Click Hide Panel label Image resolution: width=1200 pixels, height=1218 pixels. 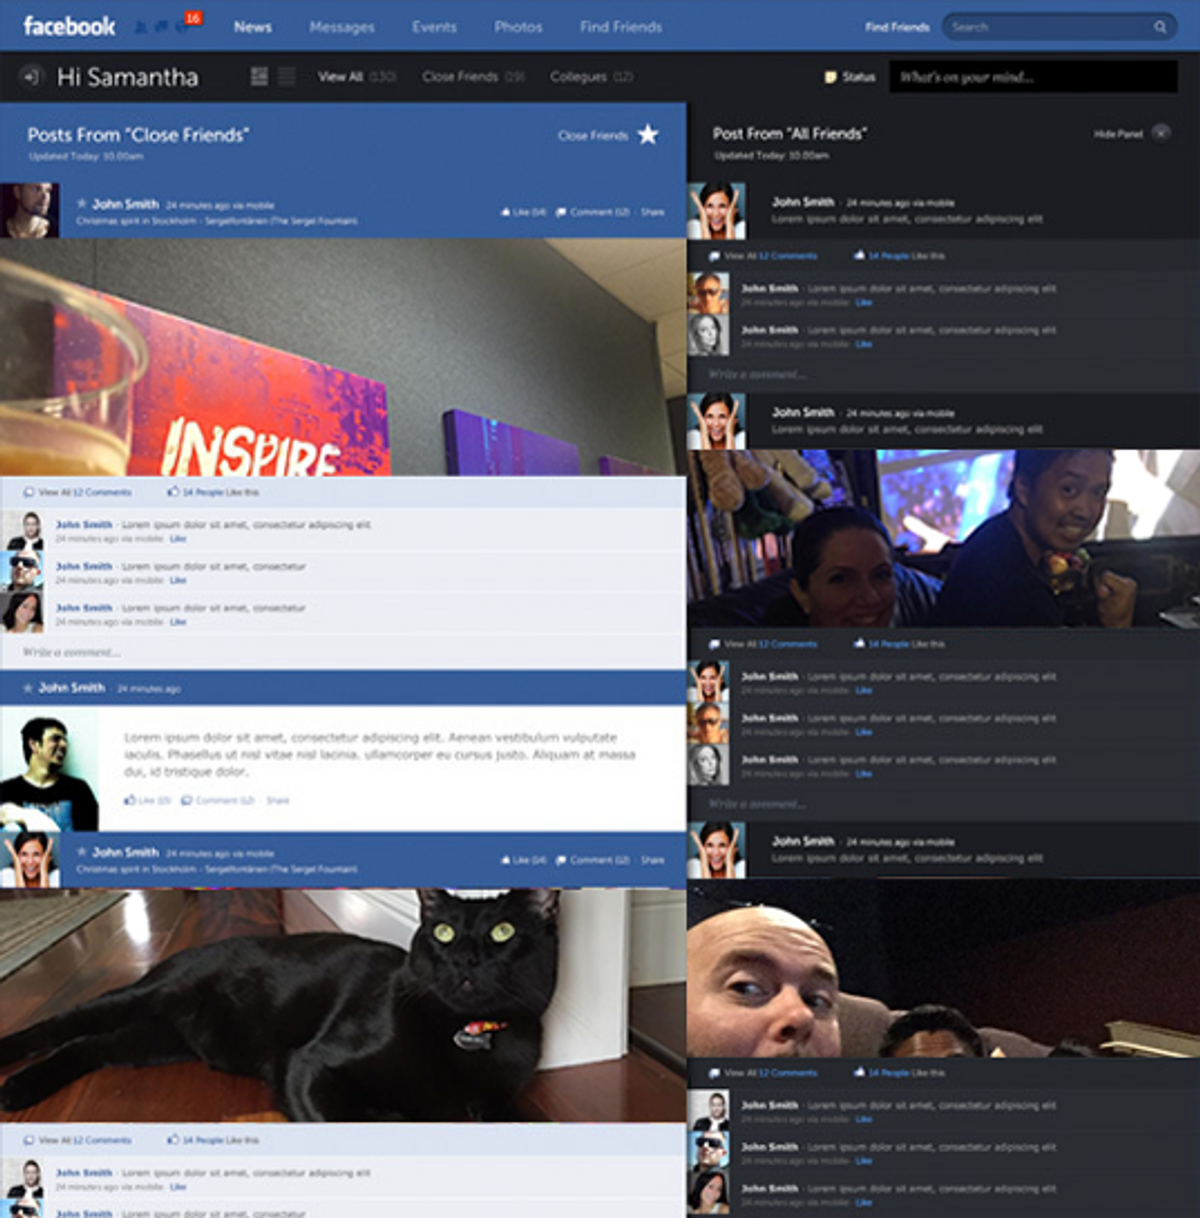click(1118, 133)
